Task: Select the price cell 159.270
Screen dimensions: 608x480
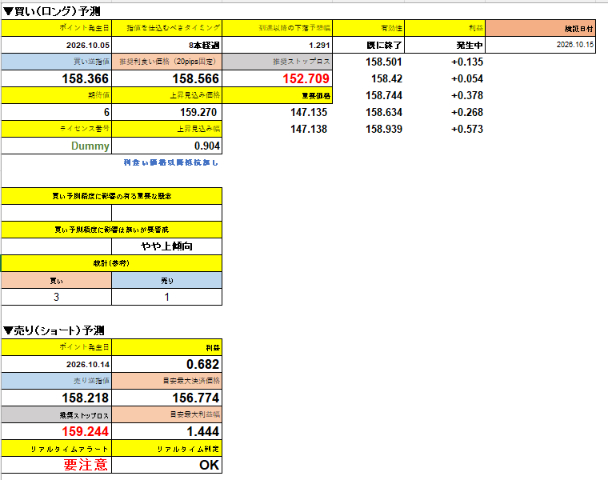Action: (x=167, y=112)
